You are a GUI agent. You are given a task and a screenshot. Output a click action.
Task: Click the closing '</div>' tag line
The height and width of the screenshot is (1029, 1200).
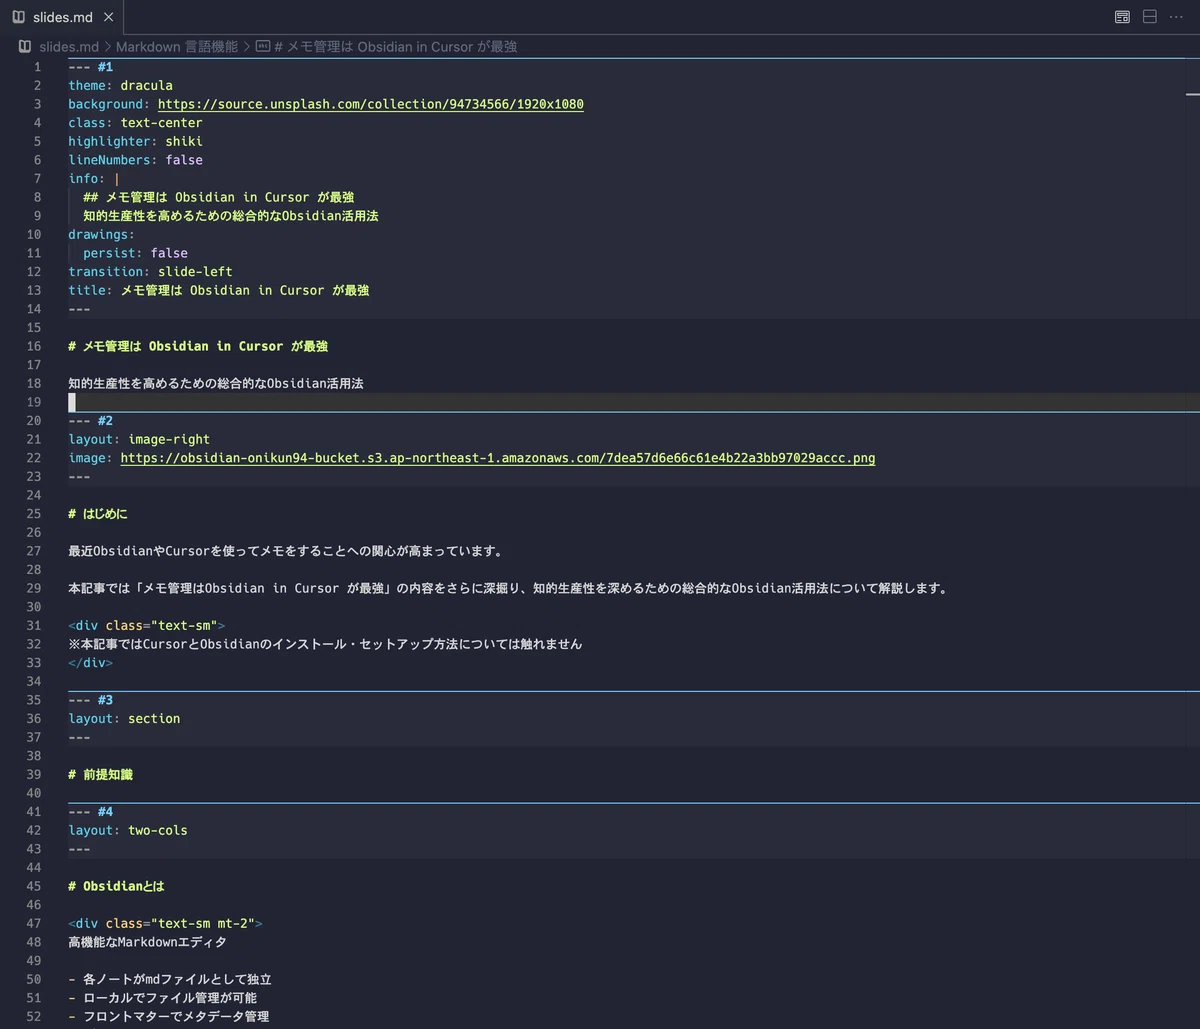pos(90,663)
